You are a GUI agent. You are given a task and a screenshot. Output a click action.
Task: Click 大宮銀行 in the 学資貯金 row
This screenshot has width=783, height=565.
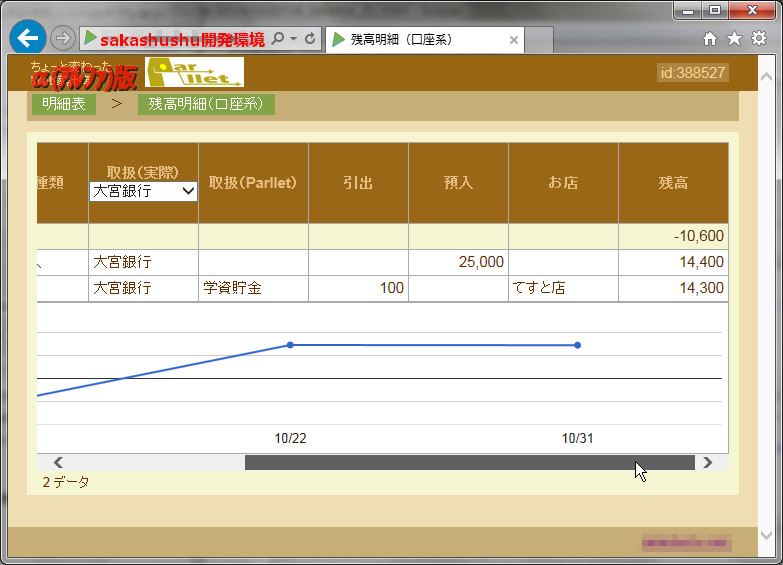point(143,288)
